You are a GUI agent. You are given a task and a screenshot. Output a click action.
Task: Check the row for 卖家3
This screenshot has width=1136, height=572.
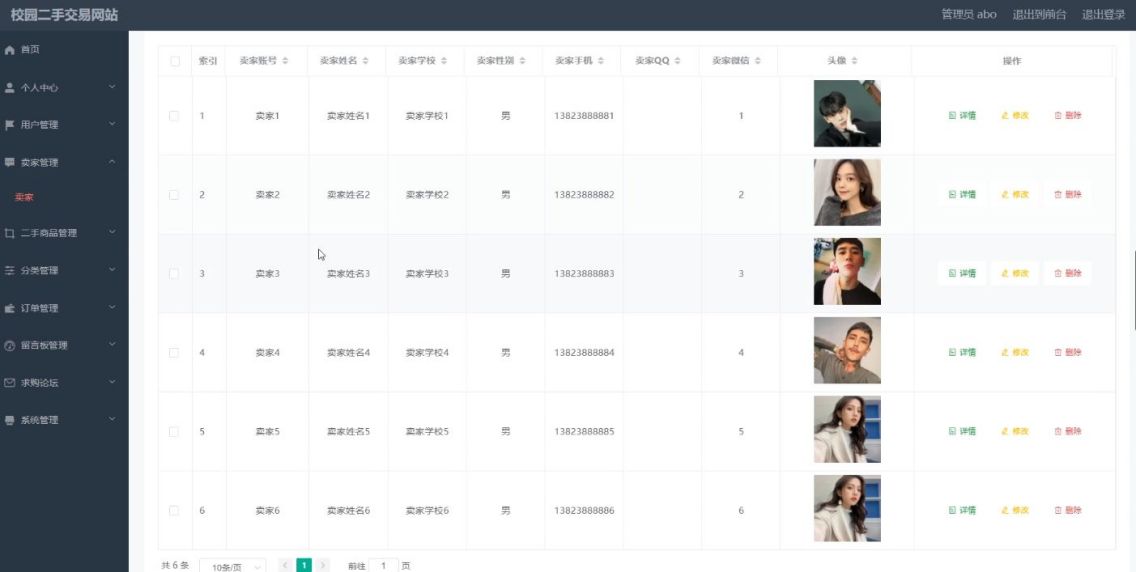(x=174, y=274)
